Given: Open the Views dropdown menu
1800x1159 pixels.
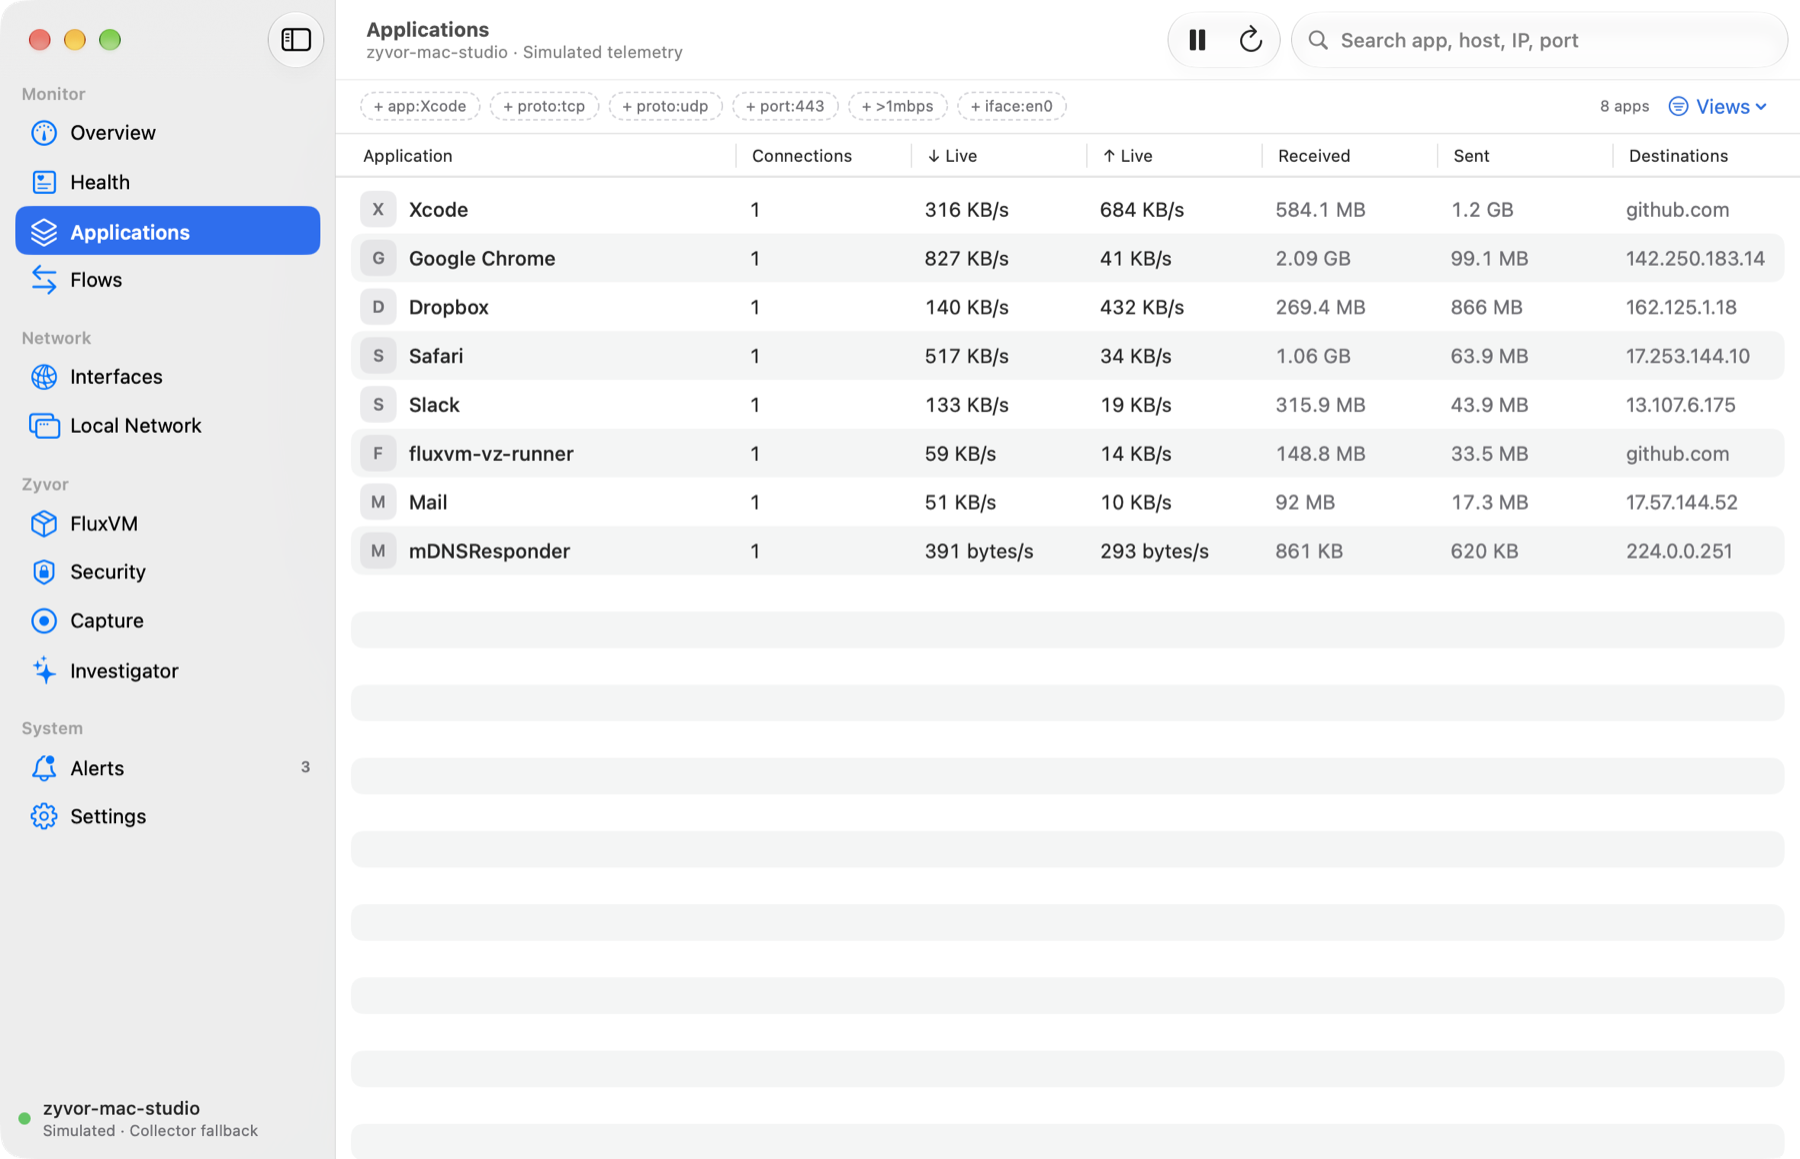Looking at the screenshot, I should point(1718,106).
